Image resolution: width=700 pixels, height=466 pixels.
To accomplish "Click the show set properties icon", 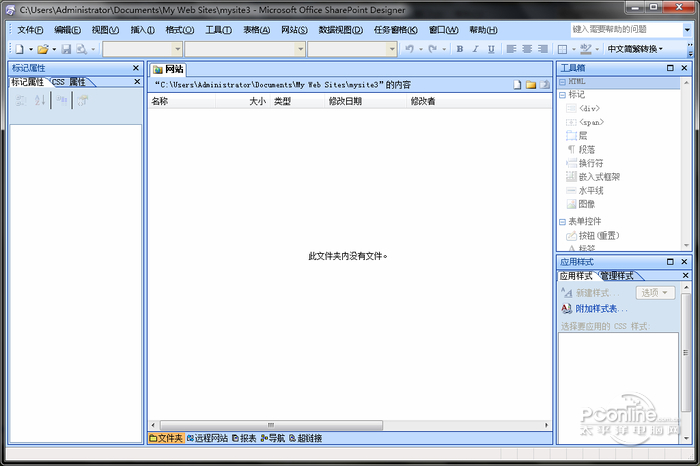I will [62, 100].
